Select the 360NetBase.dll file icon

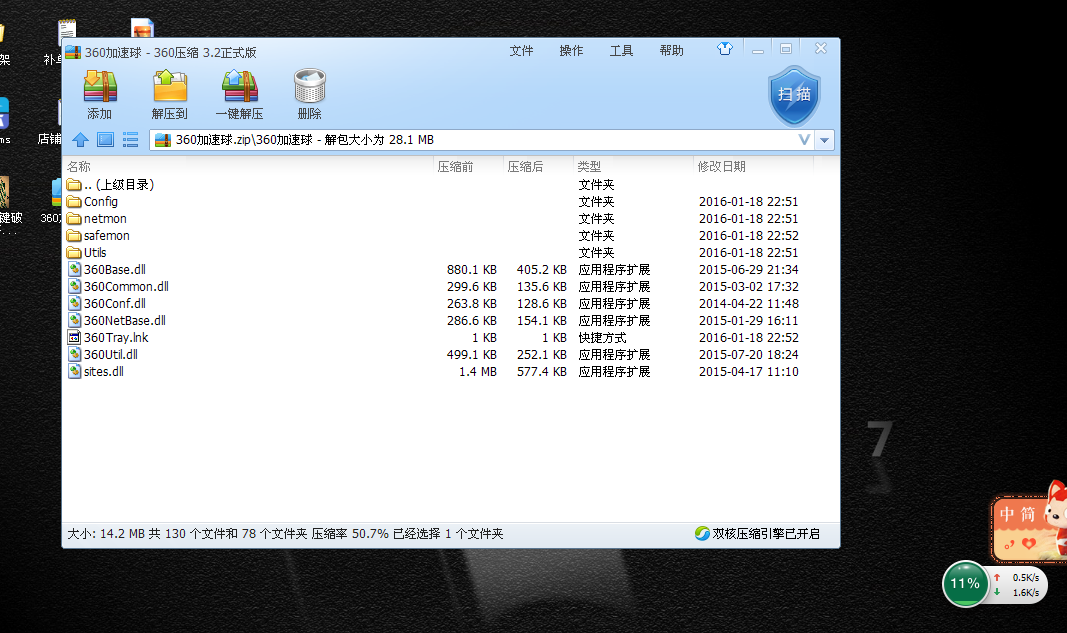pyautogui.click(x=74, y=321)
